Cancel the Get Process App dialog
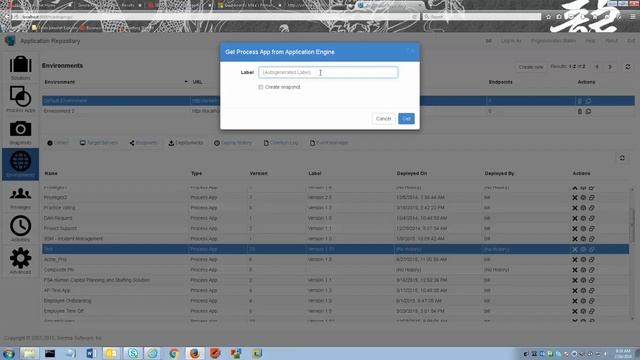Screen dimensions: 640x360 pos(383,118)
